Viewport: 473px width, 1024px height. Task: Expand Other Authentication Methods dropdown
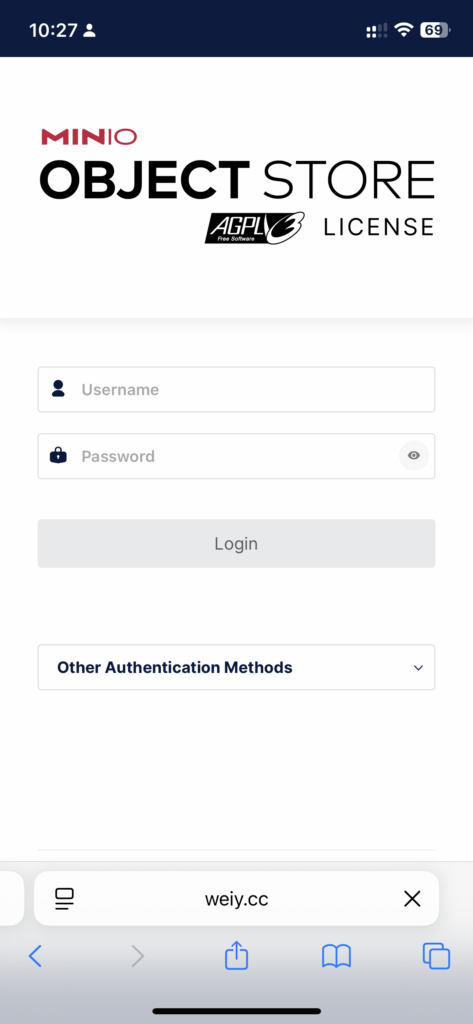pyautogui.click(x=236, y=667)
